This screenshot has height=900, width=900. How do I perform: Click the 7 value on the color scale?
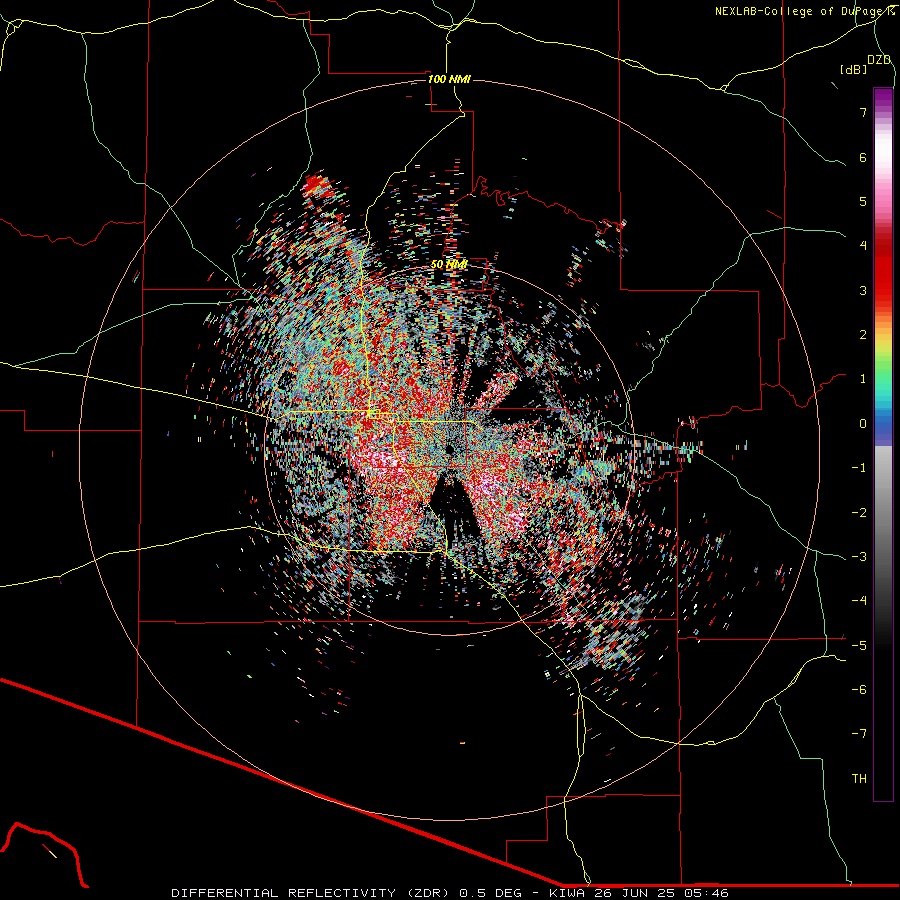pyautogui.click(x=863, y=112)
